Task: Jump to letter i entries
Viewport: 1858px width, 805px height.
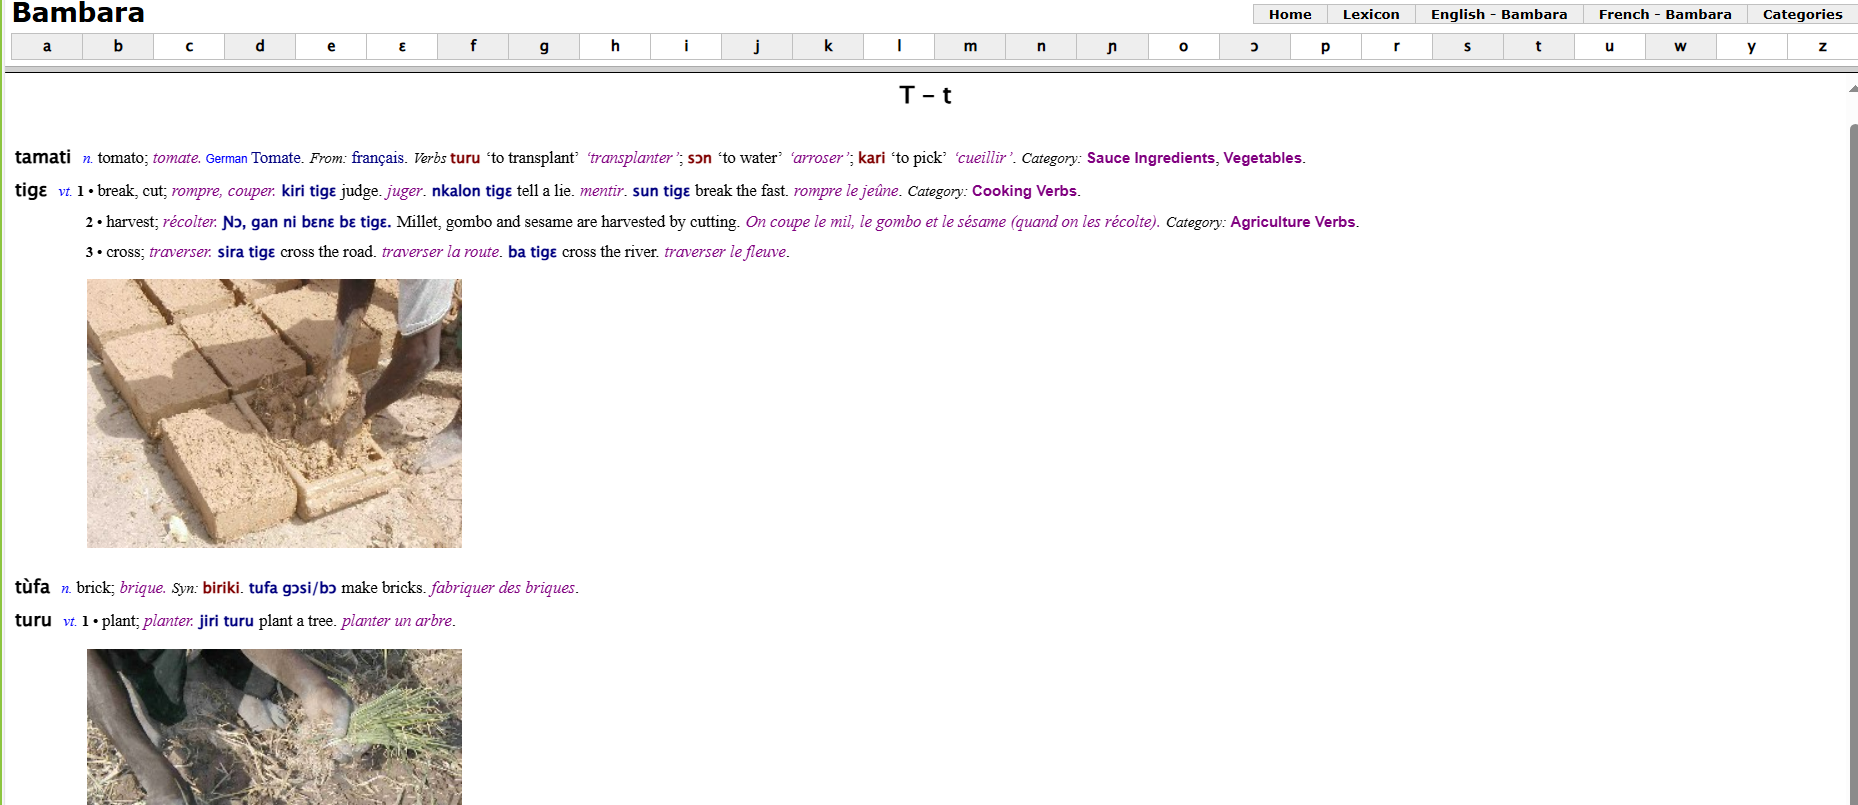Action: (686, 46)
